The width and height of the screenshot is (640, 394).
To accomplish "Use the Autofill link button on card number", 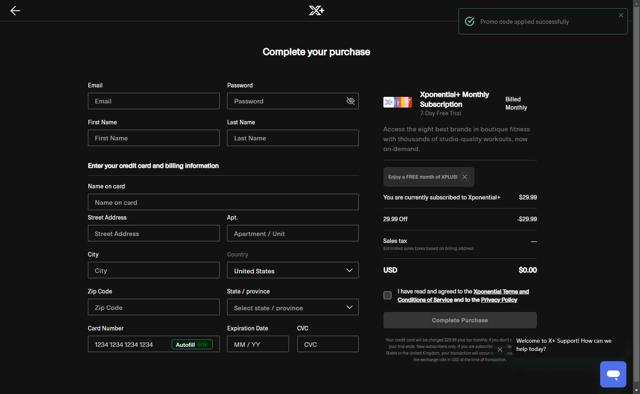I will [x=192, y=345].
